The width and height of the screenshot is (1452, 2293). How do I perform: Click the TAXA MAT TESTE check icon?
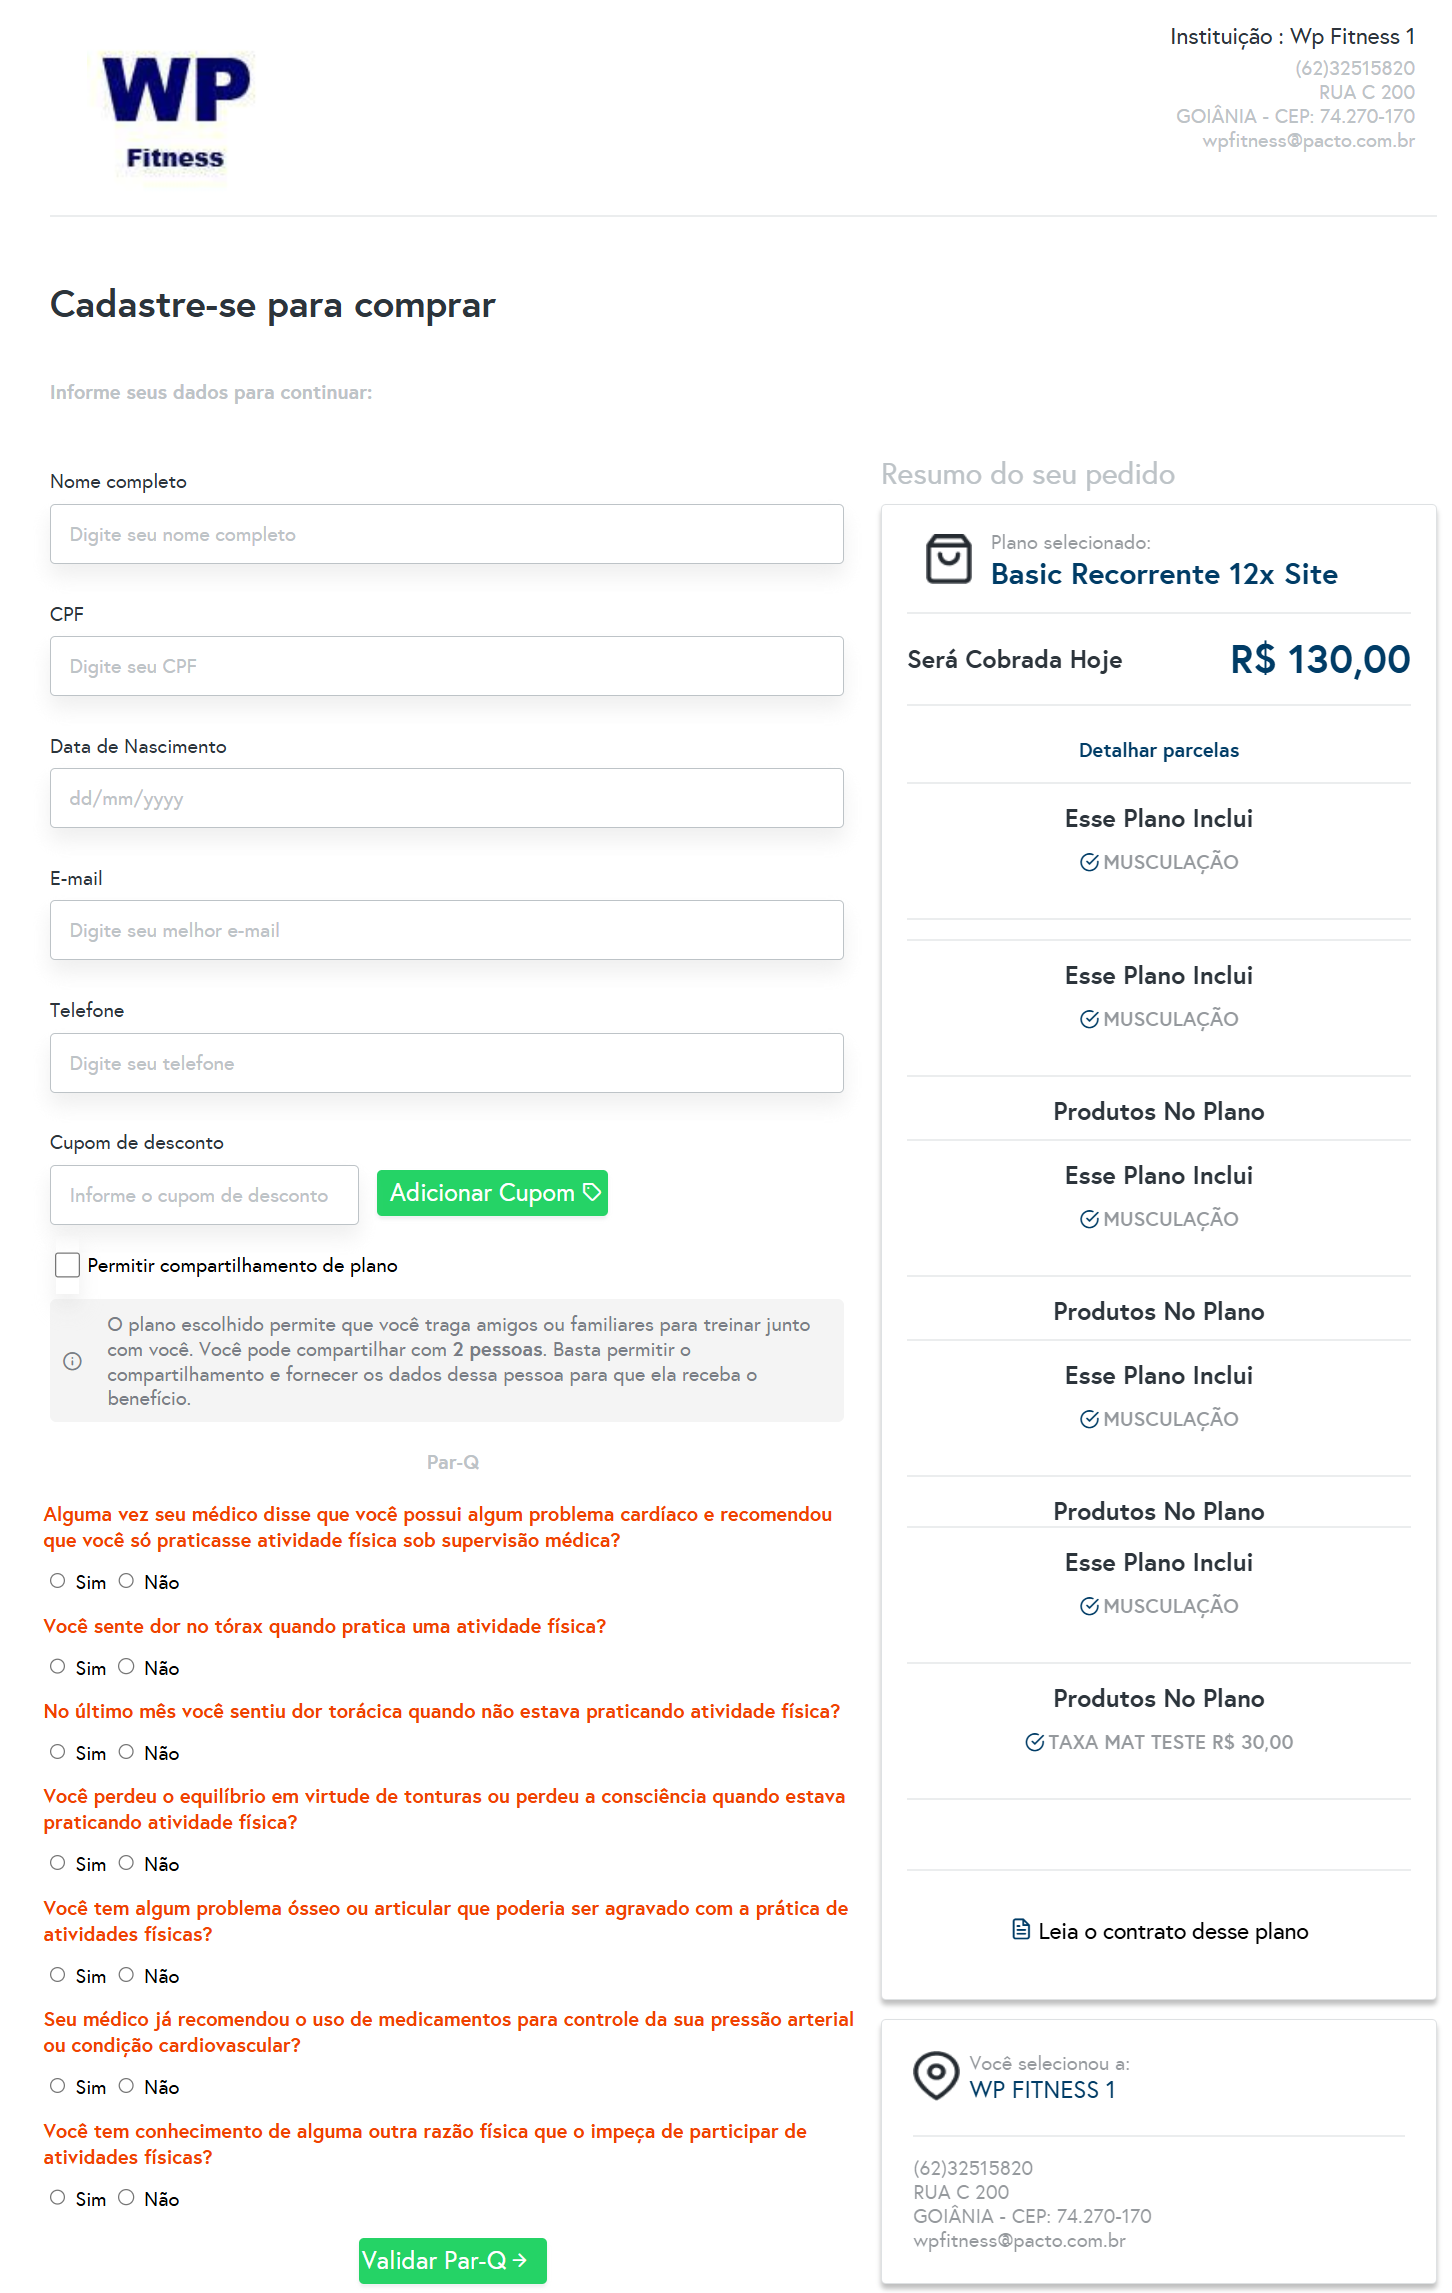click(1035, 1742)
